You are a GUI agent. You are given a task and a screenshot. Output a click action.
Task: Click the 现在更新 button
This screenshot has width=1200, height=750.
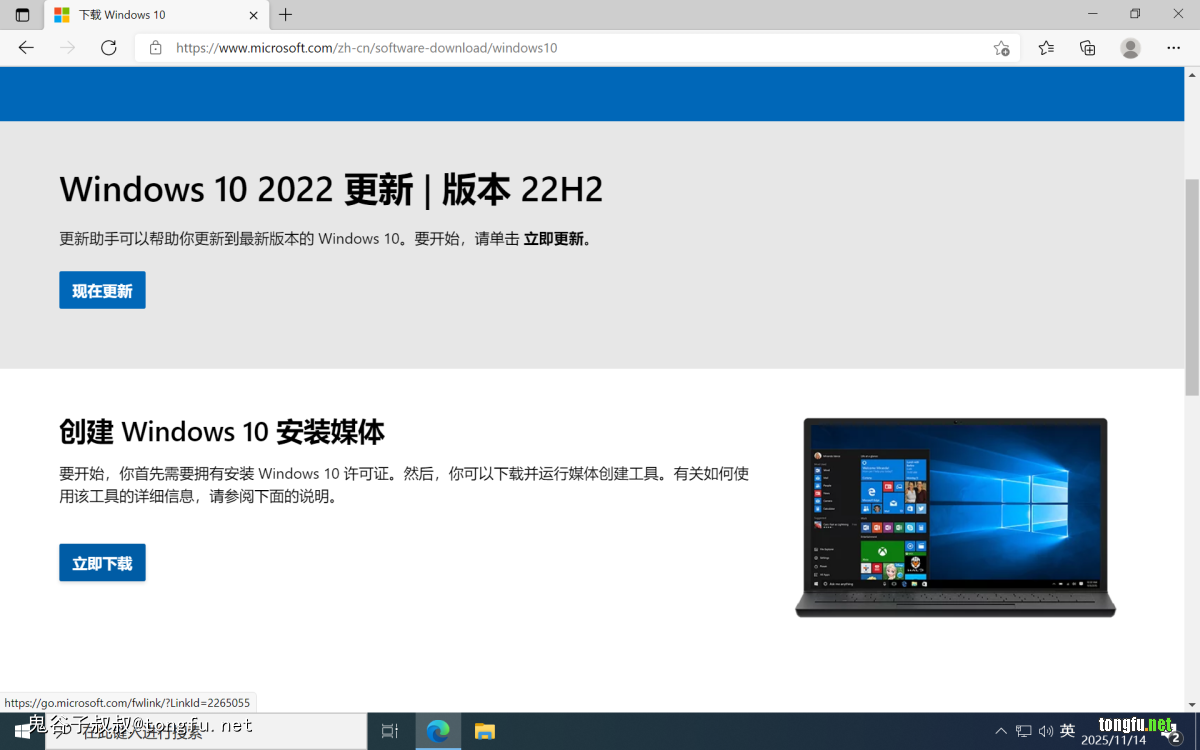[102, 290]
